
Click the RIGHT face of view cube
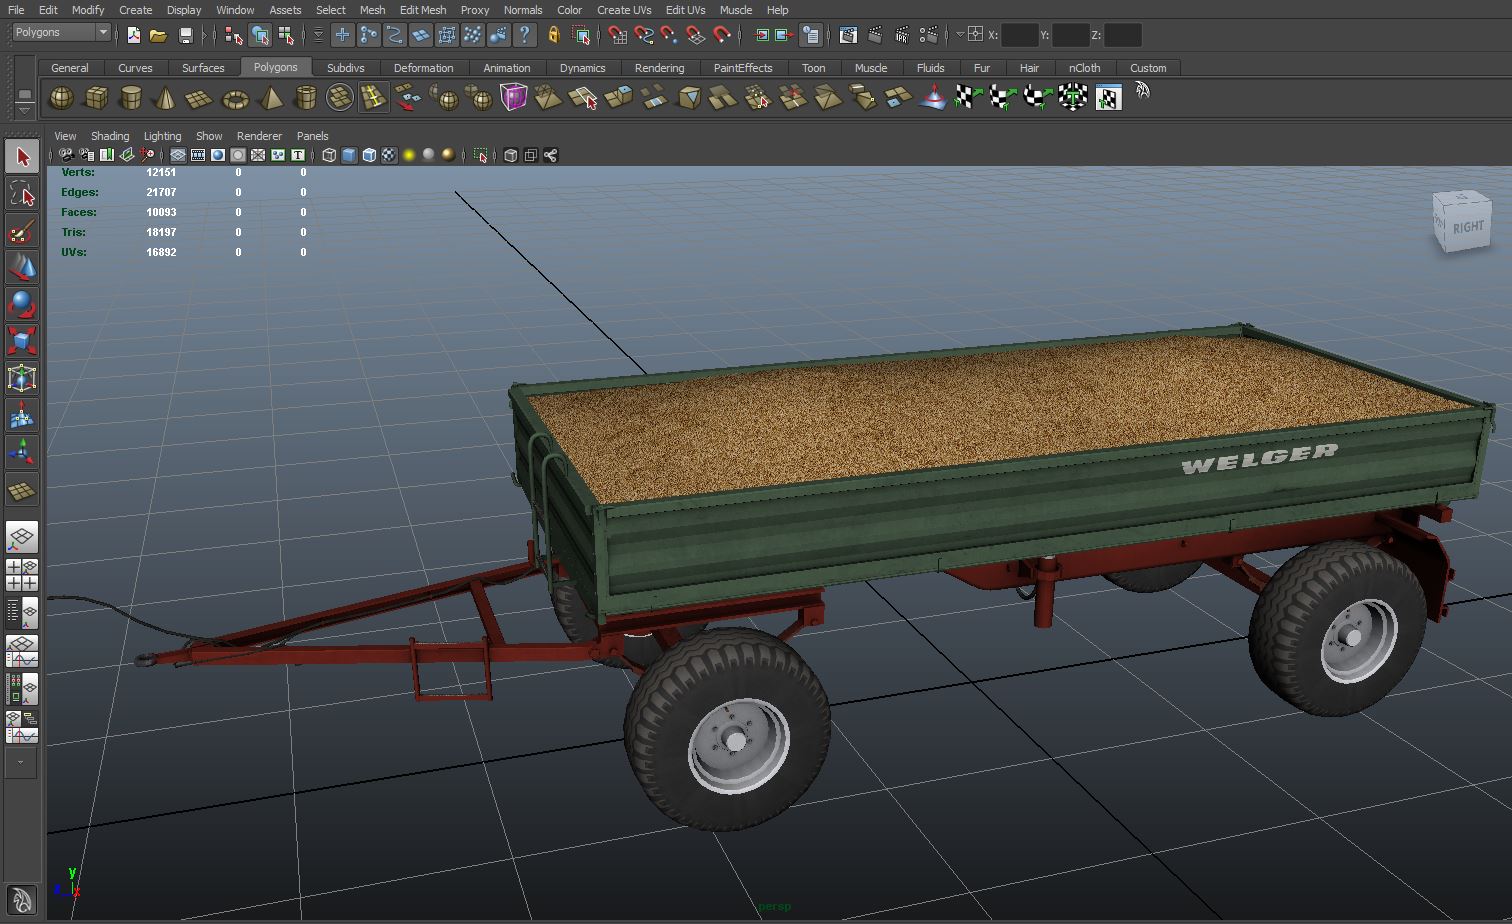pos(1468,227)
